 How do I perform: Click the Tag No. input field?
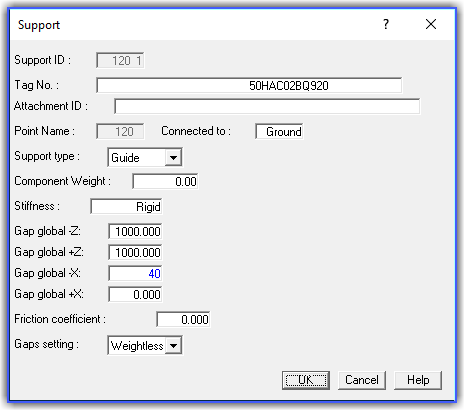tap(249, 85)
